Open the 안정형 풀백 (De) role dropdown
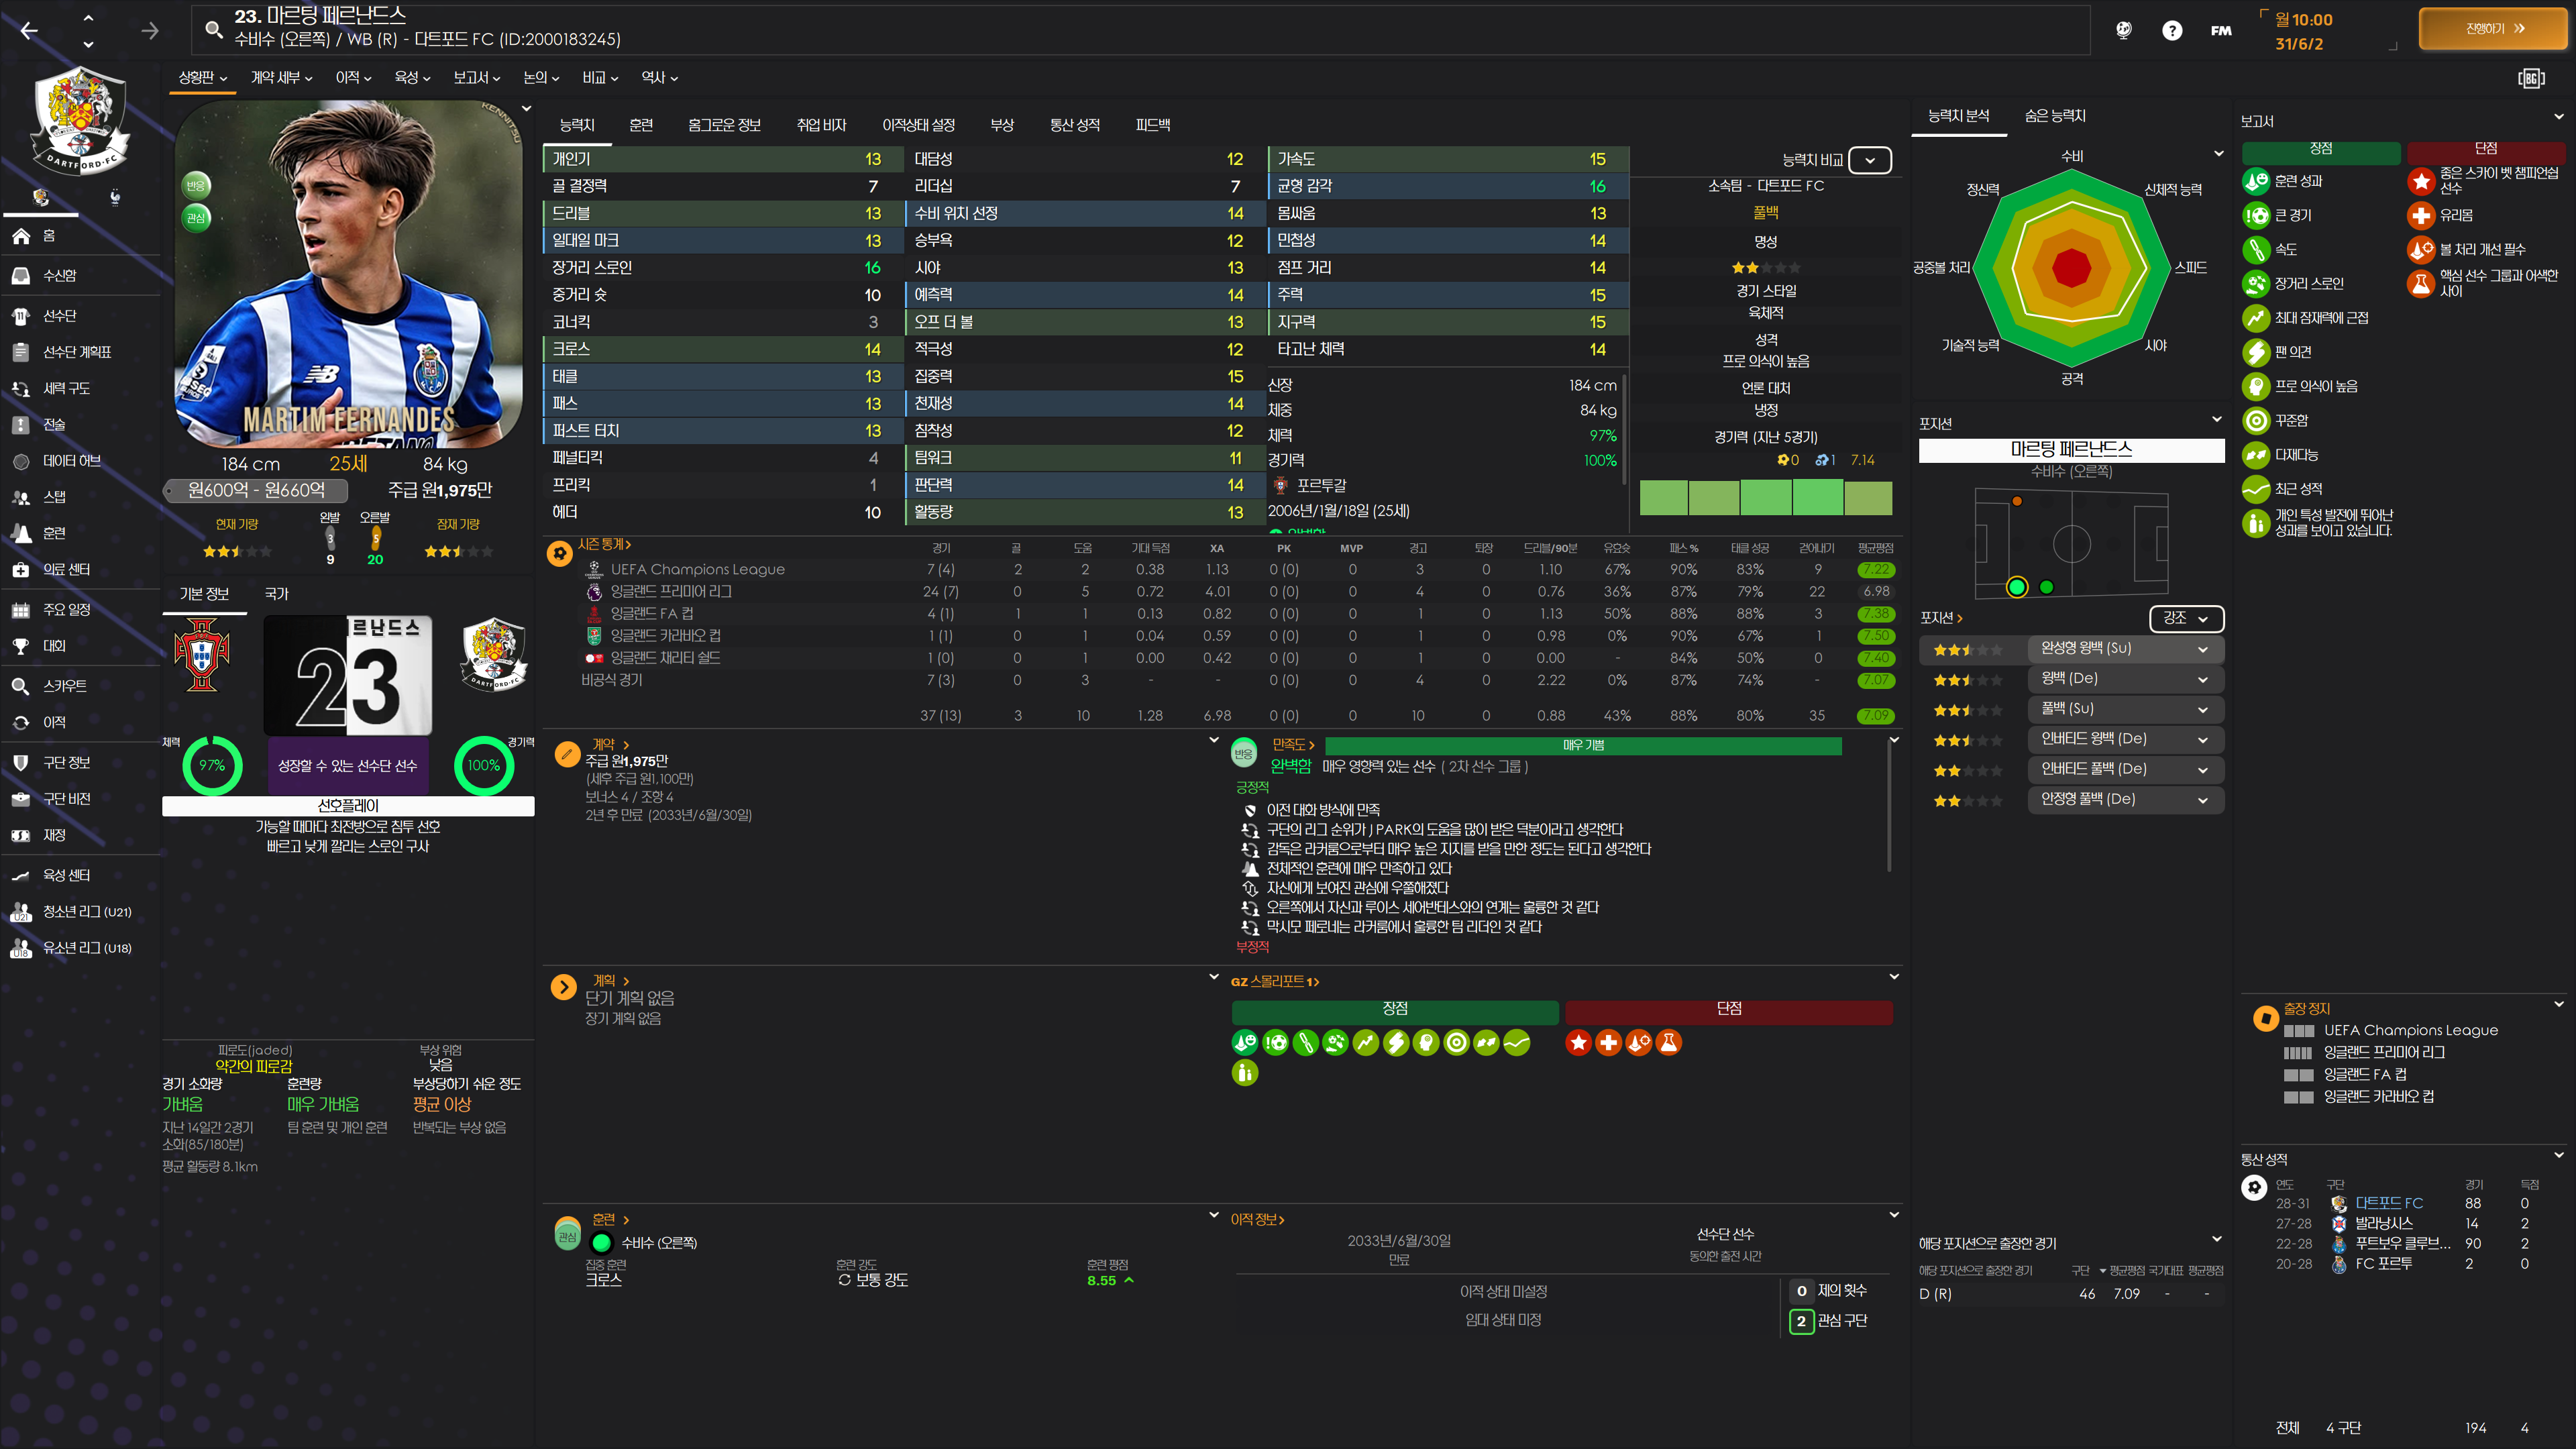This screenshot has height=1449, width=2576. pyautogui.click(x=2125, y=800)
